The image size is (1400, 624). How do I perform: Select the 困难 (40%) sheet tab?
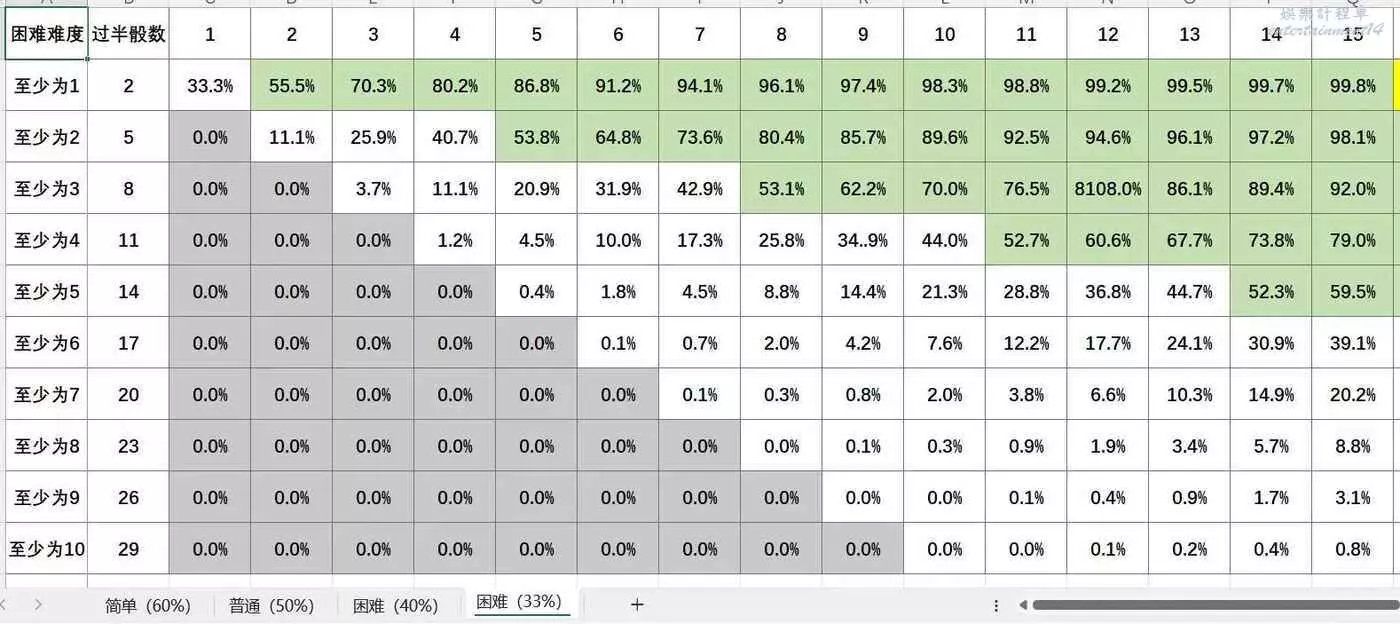(395, 605)
